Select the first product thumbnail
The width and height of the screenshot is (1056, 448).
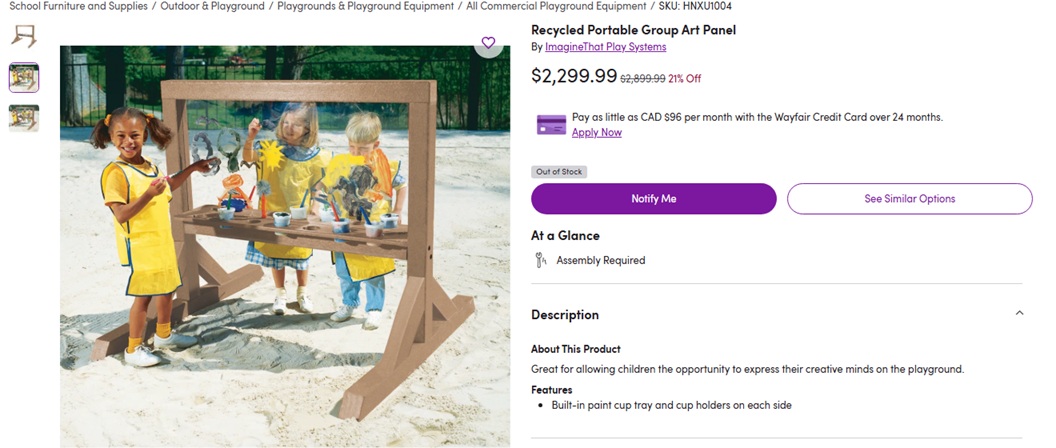[23, 37]
